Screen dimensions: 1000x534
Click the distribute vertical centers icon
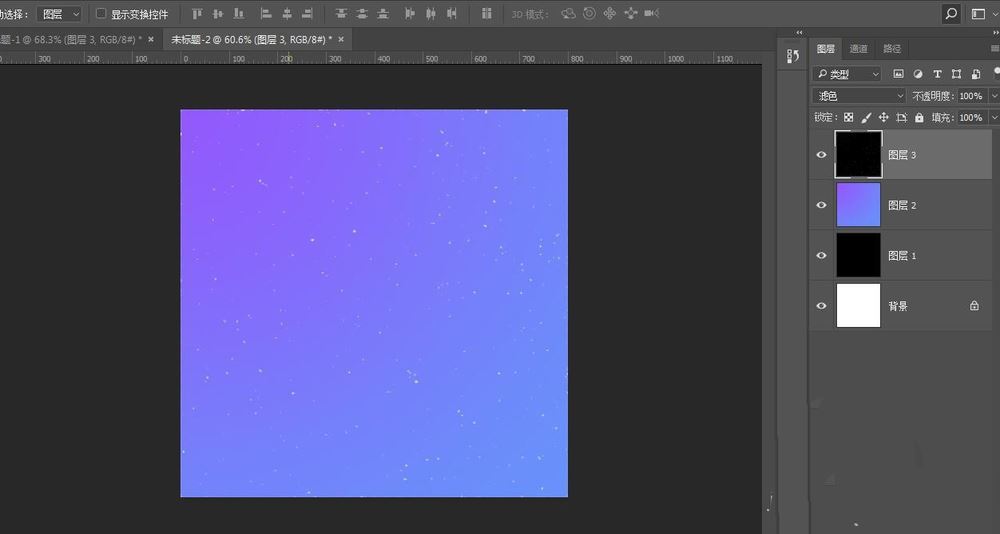[362, 13]
